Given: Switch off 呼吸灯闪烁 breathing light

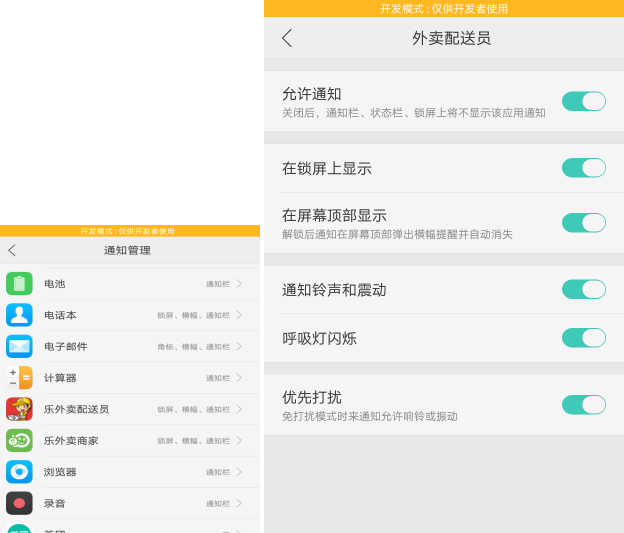Looking at the screenshot, I should pyautogui.click(x=583, y=338).
